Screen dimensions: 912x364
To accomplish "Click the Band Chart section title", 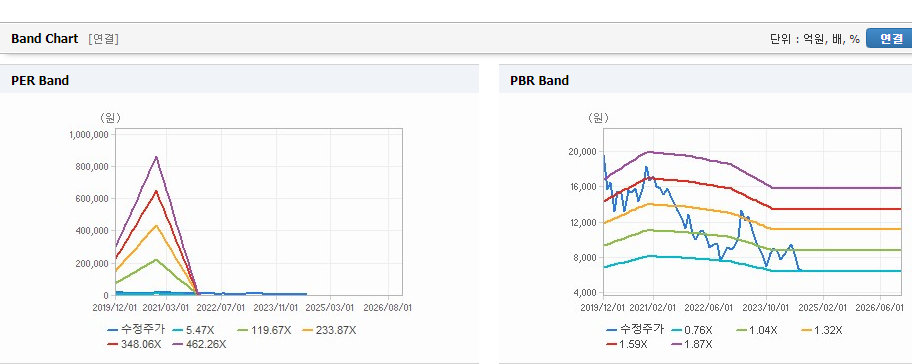I will point(44,39).
